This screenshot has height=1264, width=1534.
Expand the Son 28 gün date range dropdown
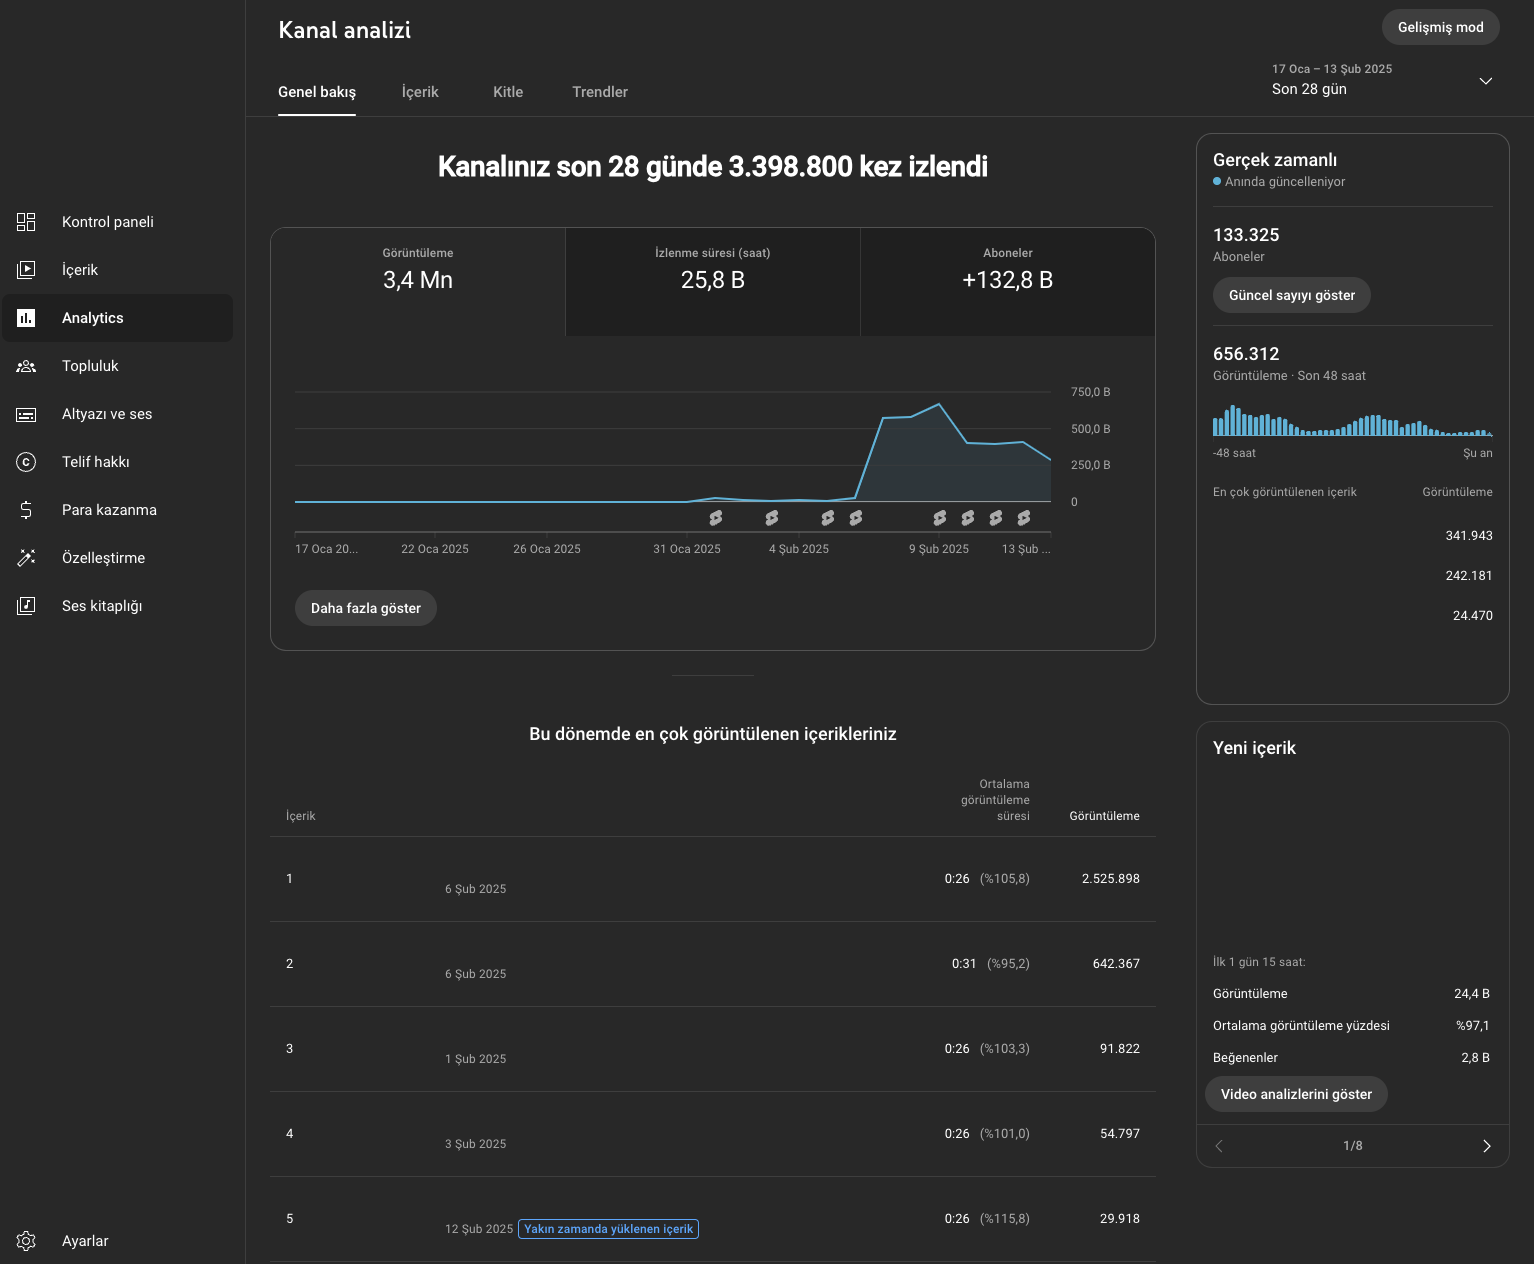[1486, 81]
